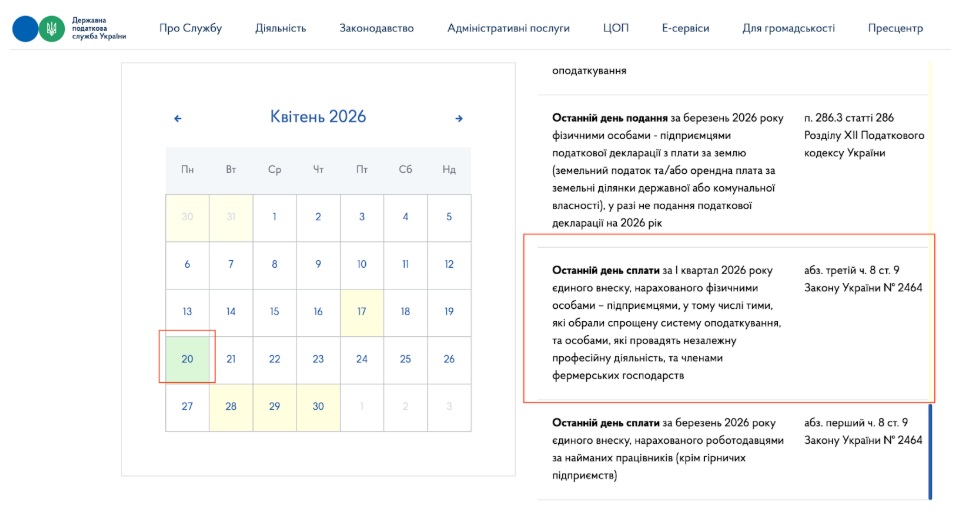Select March 31 in the calendar
964x519 pixels.
point(231,217)
